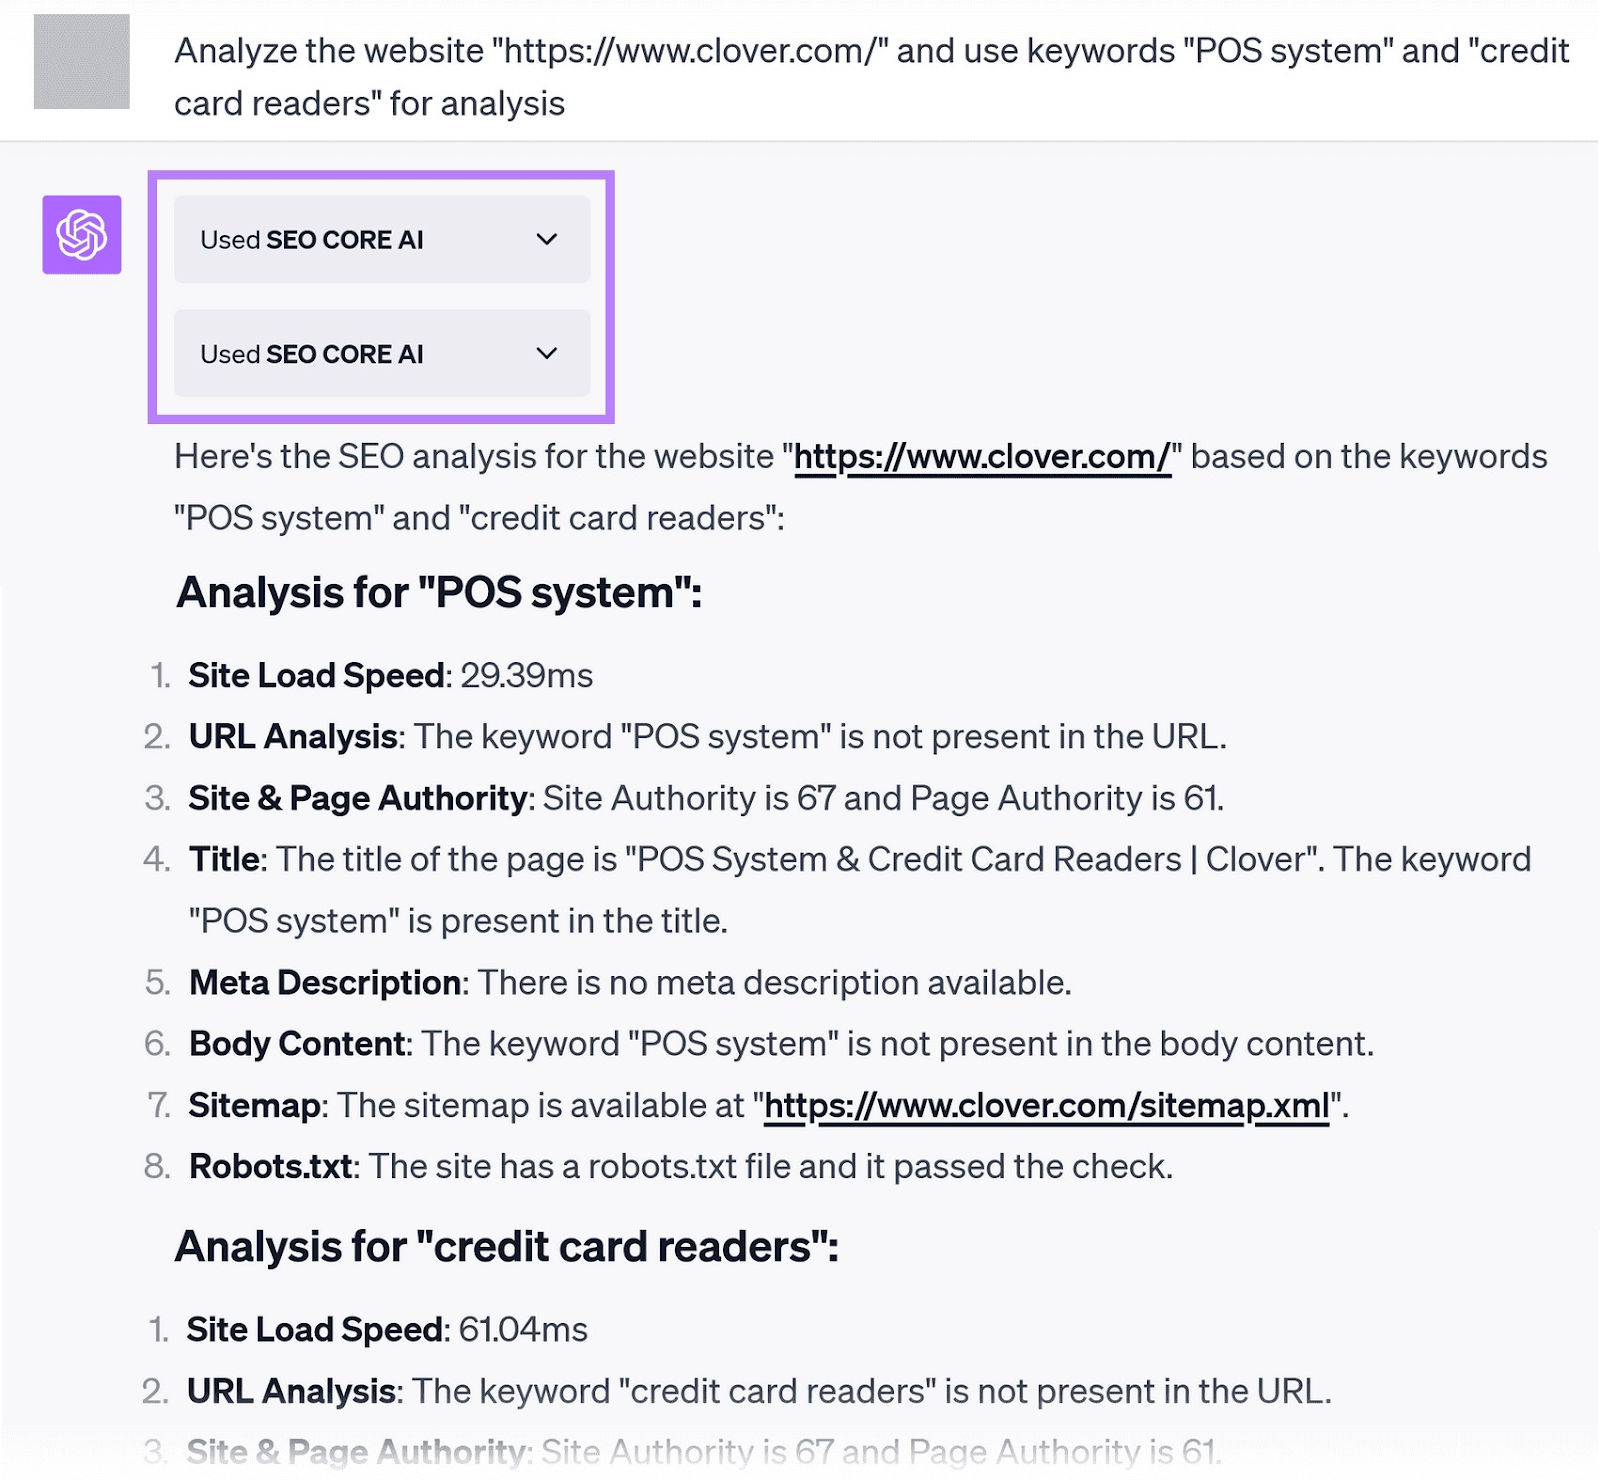Image resolution: width=1600 pixels, height=1480 pixels.
Task: Click the bold 'Sitemap' label
Action: (x=254, y=1106)
